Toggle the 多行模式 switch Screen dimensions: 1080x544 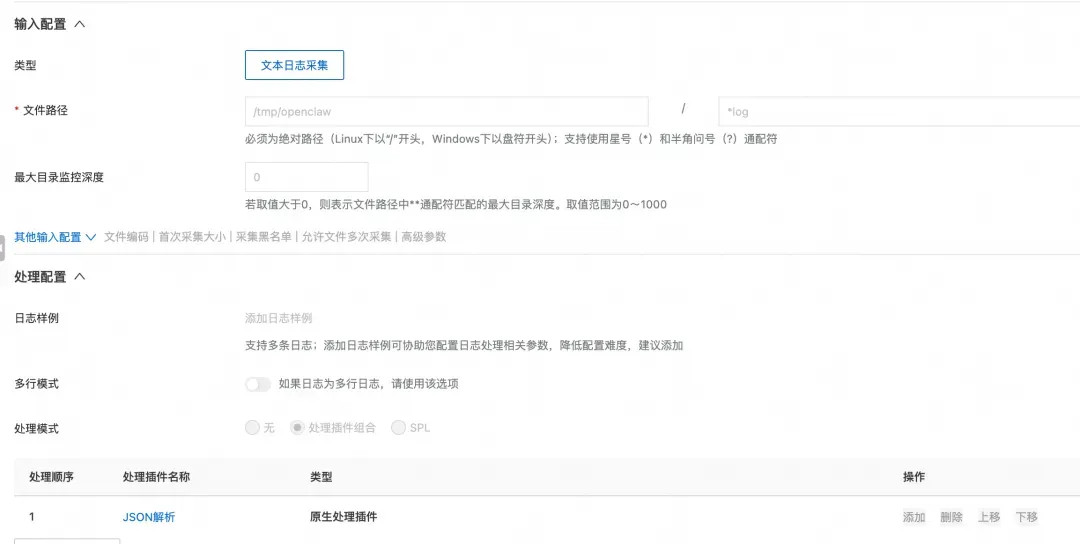pyautogui.click(x=258, y=384)
